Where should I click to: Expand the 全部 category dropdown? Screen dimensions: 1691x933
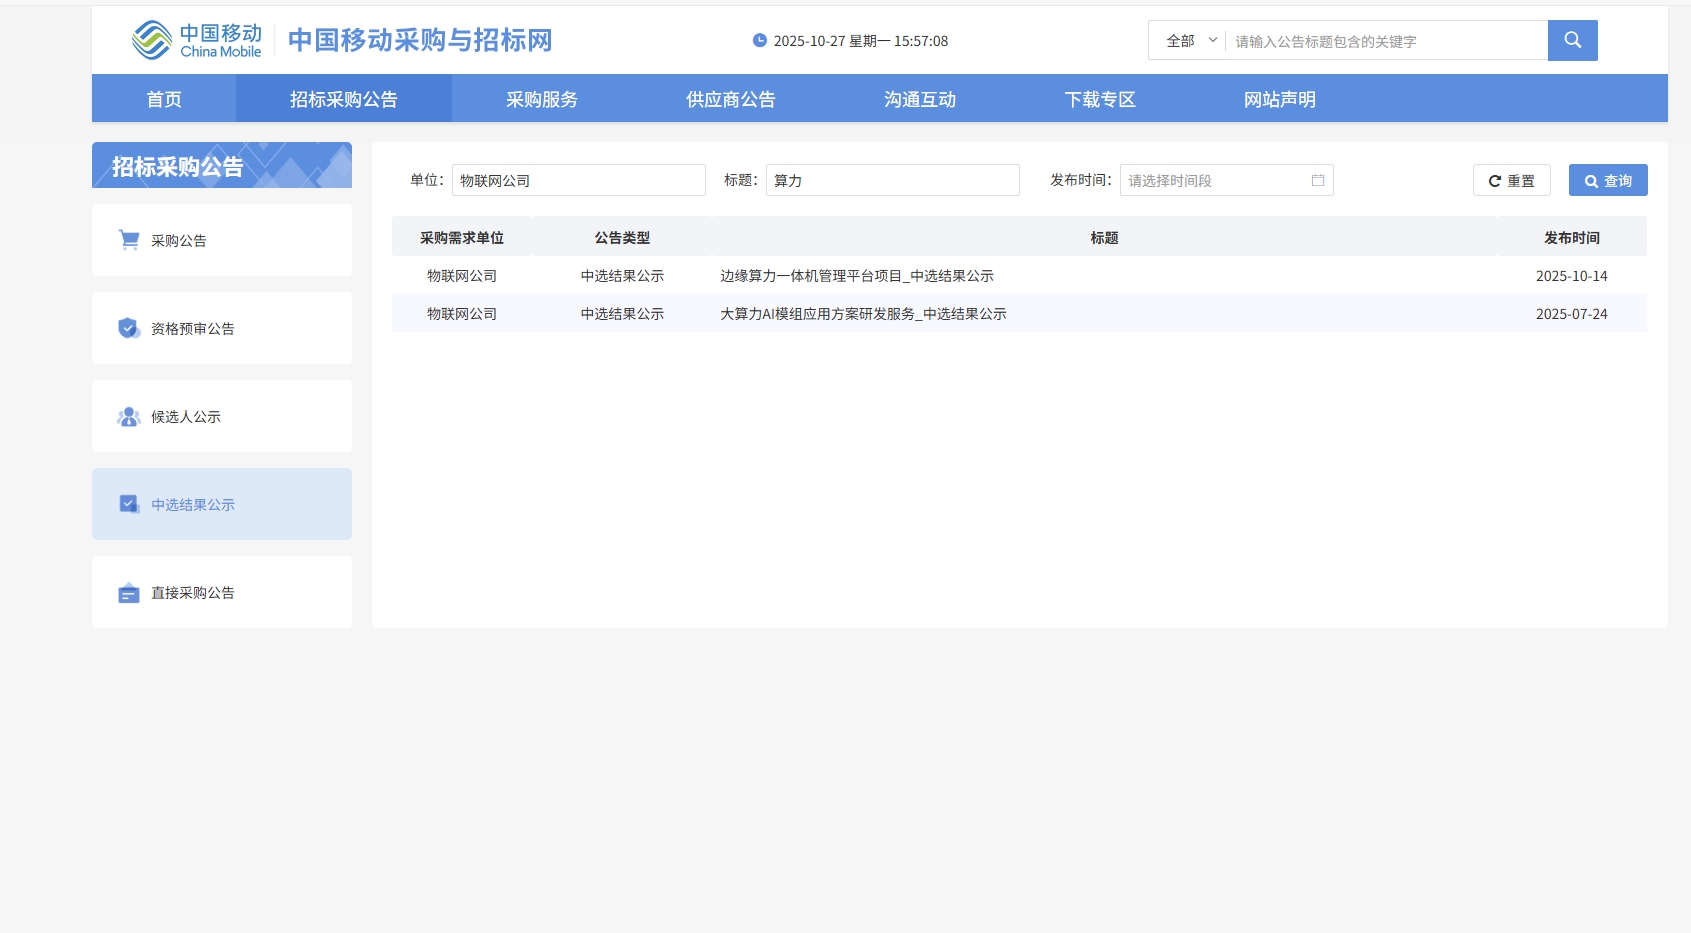point(1190,41)
